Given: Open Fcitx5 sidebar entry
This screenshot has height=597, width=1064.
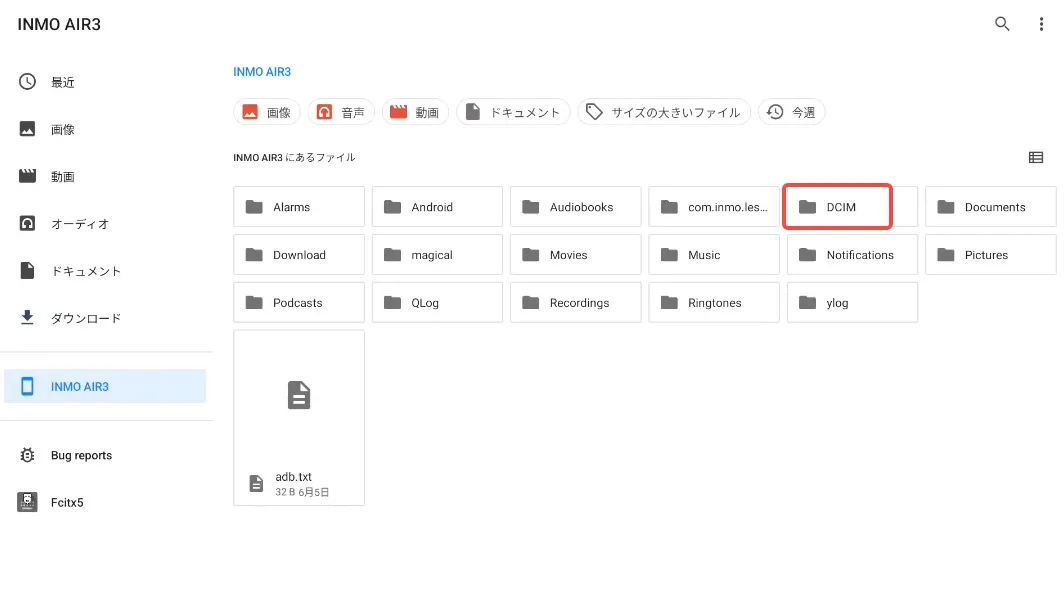Looking at the screenshot, I should tap(67, 502).
